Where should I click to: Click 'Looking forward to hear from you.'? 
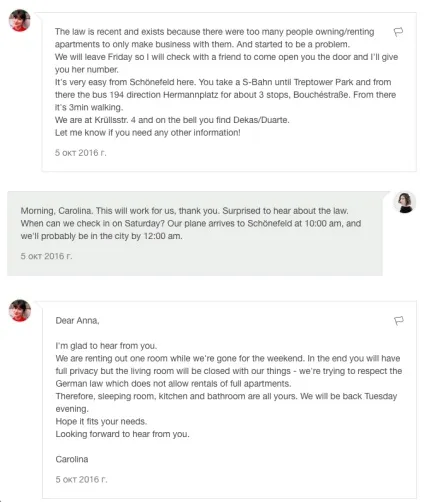coord(122,434)
